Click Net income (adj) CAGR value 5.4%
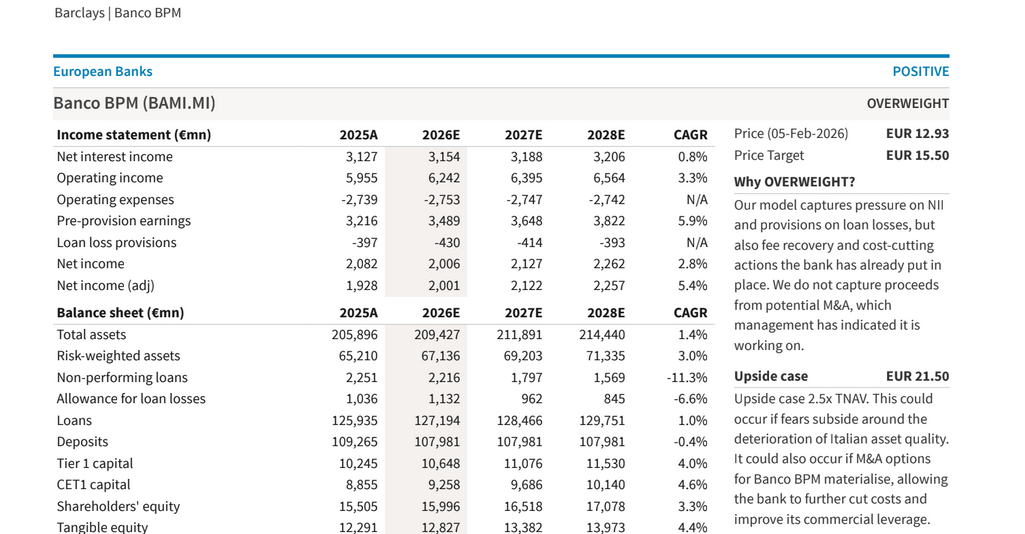The image size is (1025, 534). [x=692, y=286]
